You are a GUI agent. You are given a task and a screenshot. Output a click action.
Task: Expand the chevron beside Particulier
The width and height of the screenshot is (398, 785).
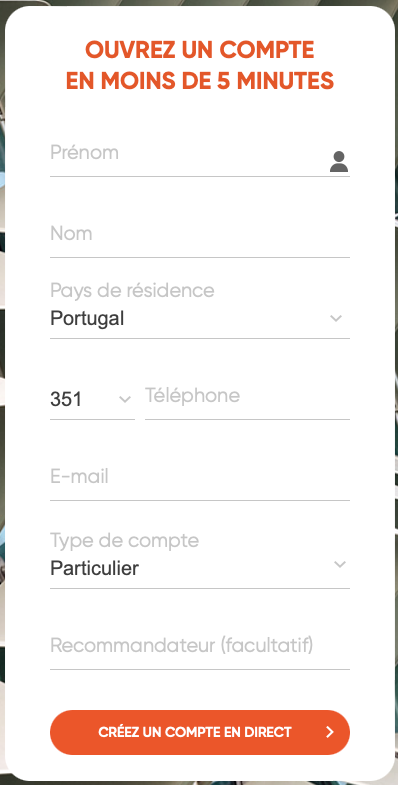click(340, 564)
